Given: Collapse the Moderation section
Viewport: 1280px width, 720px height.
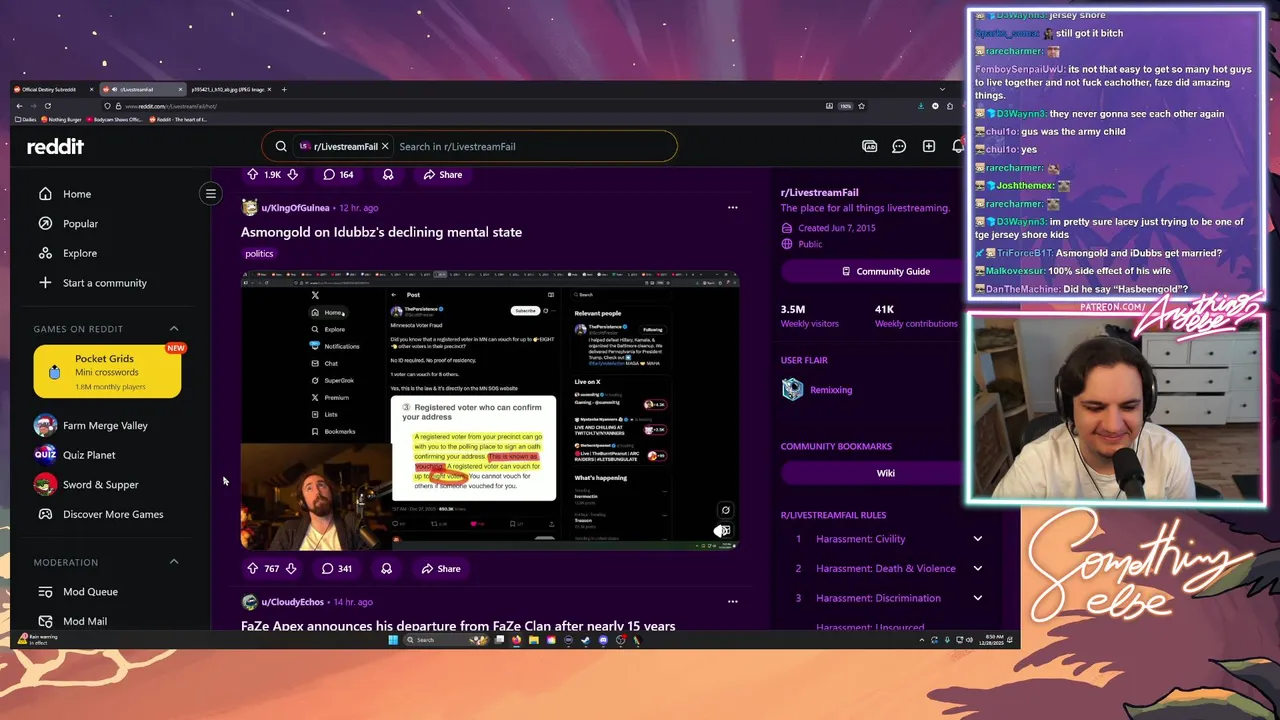Looking at the screenshot, I should 174,562.
